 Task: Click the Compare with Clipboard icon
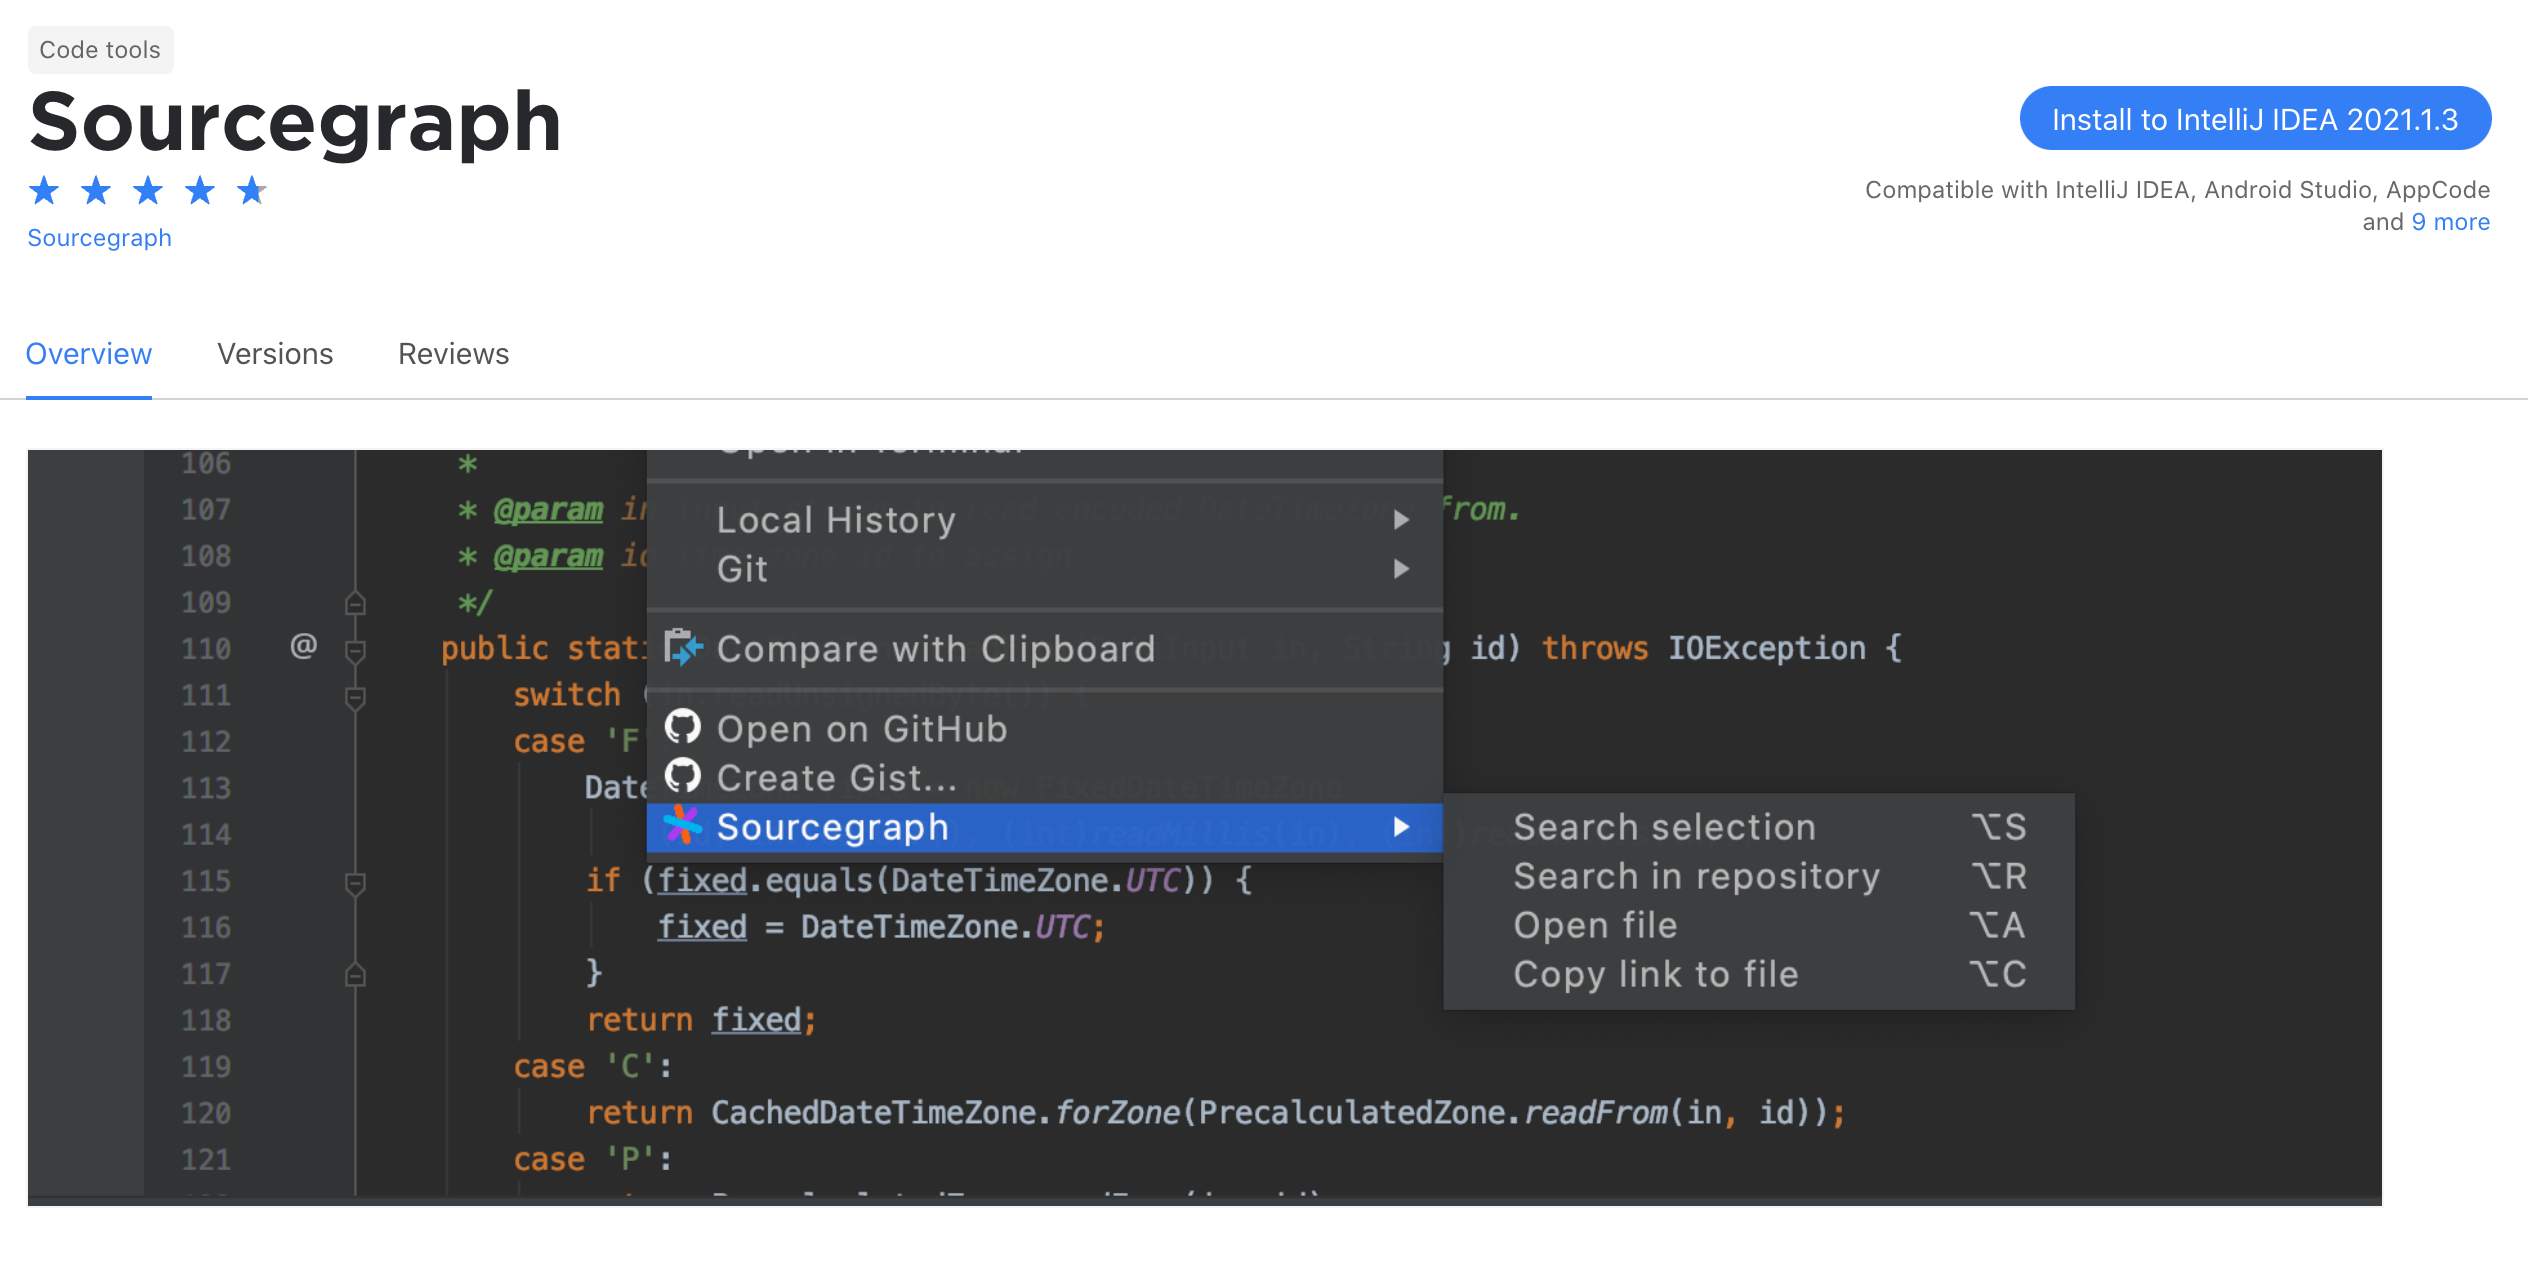684,648
